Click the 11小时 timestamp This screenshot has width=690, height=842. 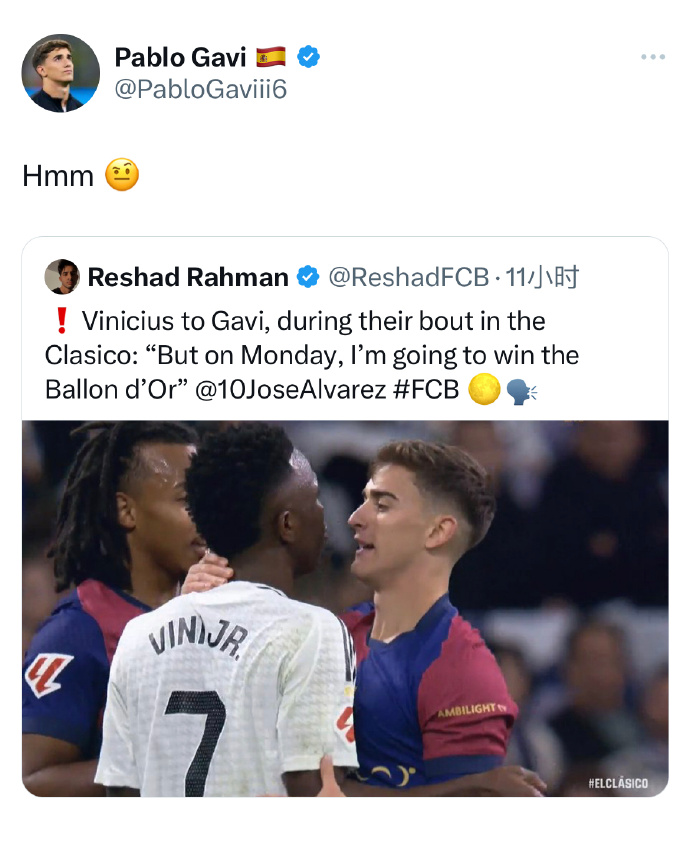pyautogui.click(x=542, y=277)
